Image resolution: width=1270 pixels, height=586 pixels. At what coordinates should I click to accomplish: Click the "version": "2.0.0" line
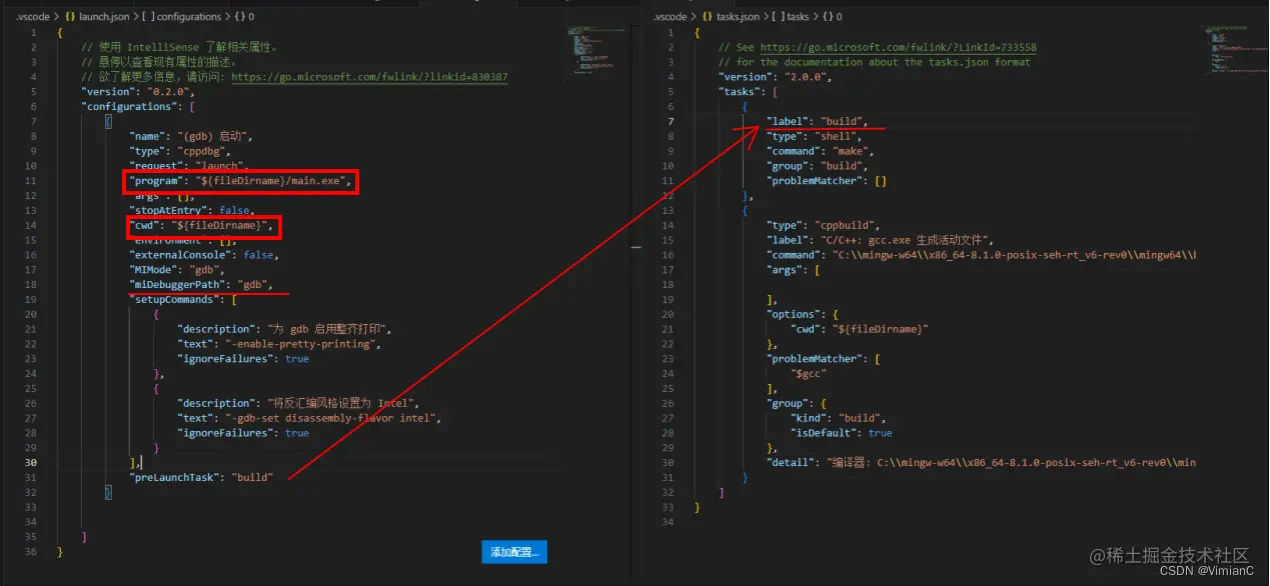775,77
